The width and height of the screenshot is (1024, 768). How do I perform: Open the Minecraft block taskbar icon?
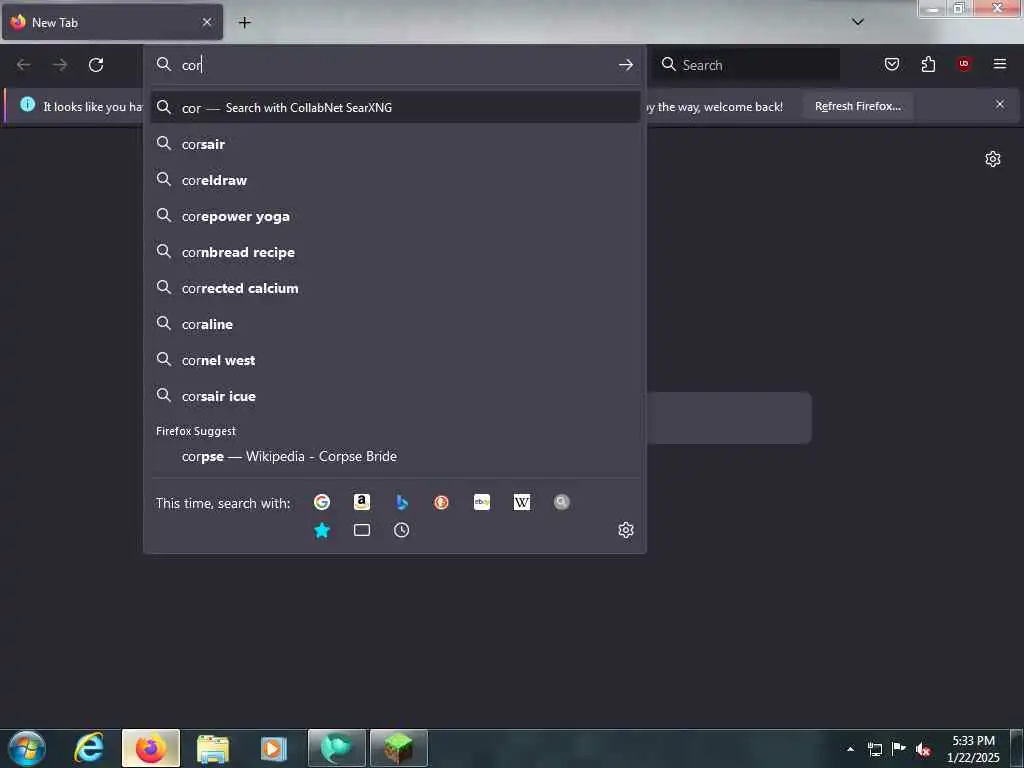(398, 748)
